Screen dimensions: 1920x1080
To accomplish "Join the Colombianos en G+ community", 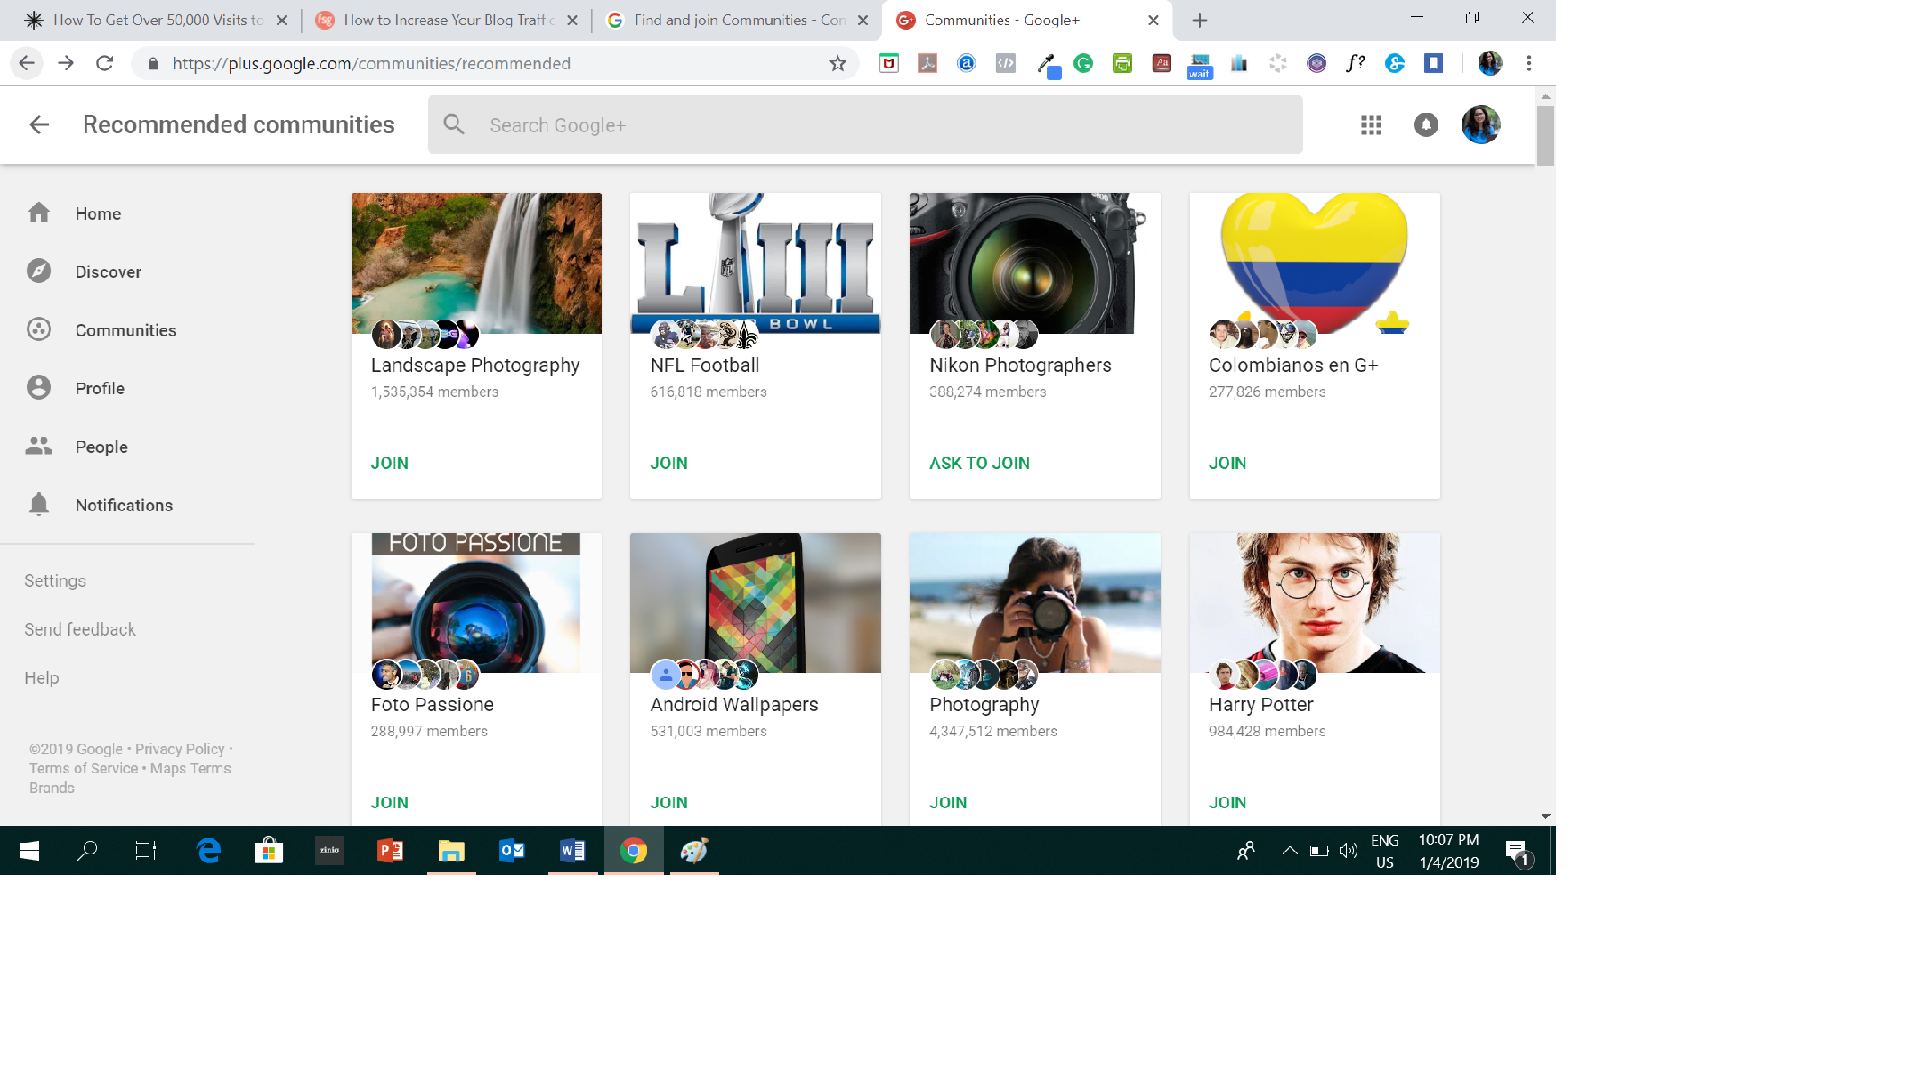I will tap(1227, 463).
